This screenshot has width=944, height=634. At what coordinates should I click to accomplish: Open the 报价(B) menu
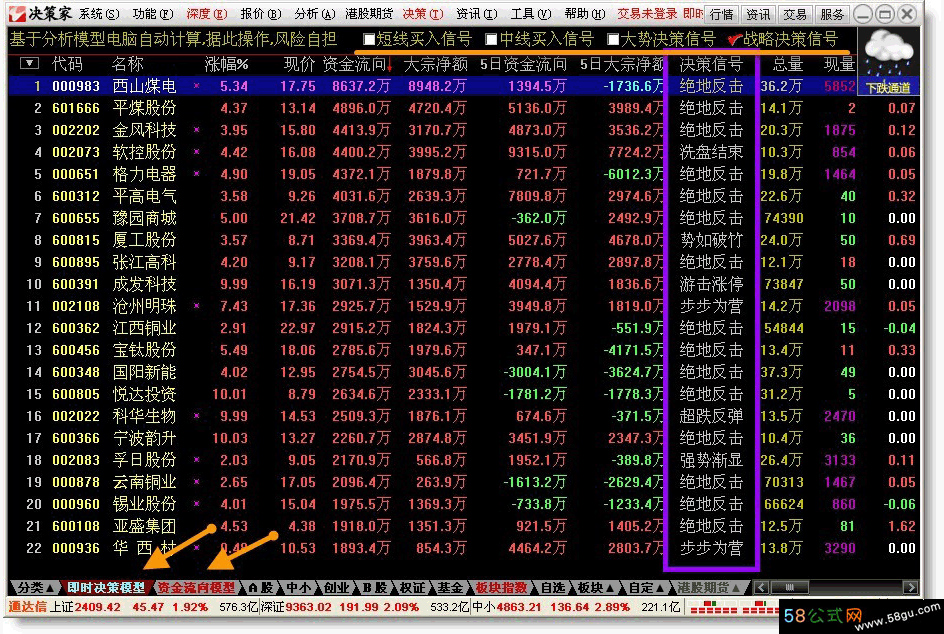pos(261,13)
